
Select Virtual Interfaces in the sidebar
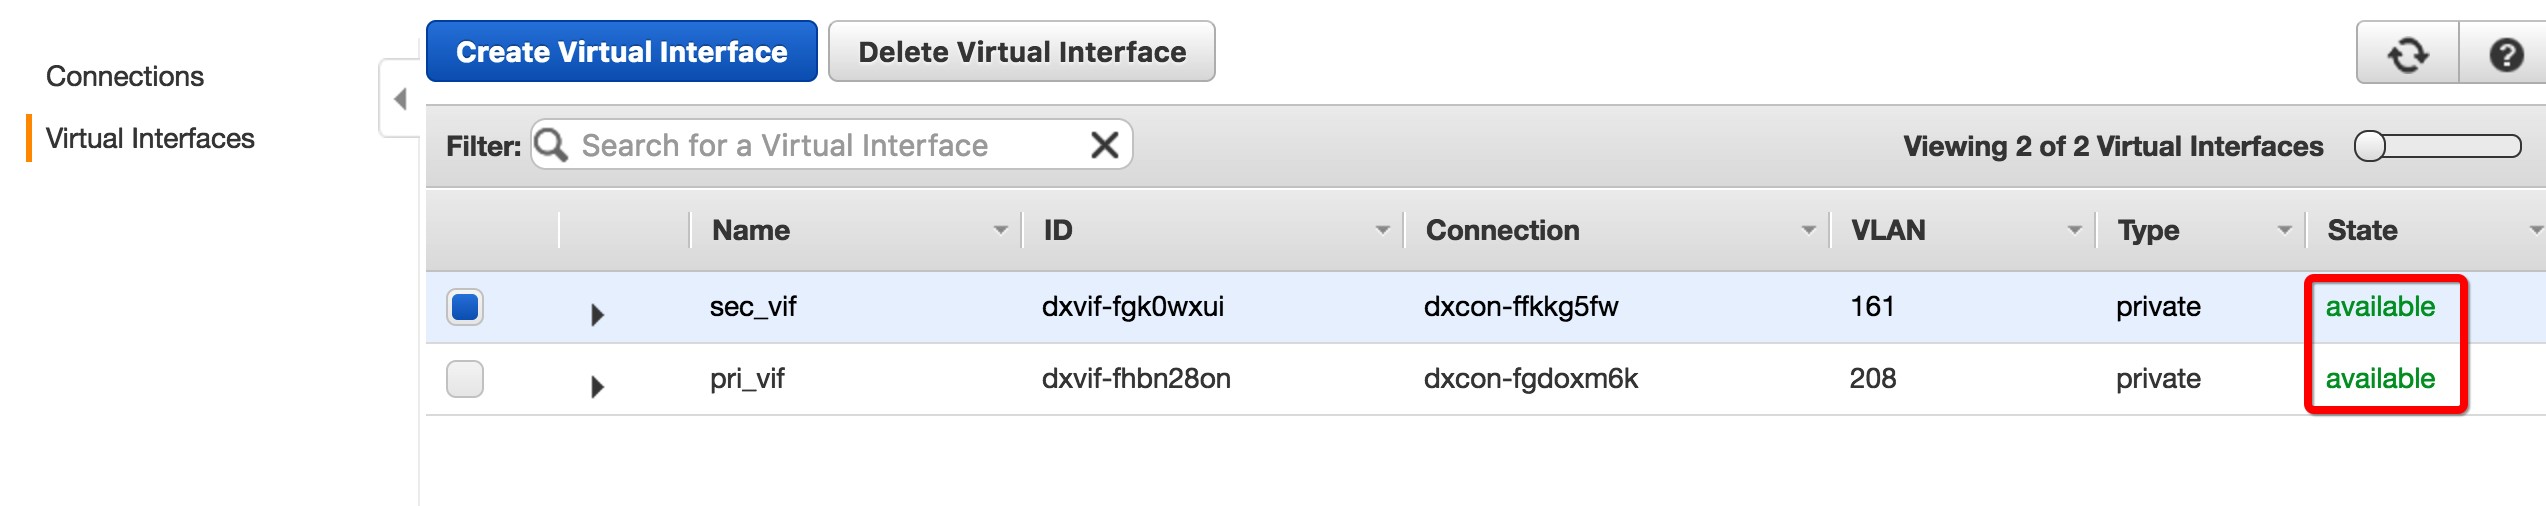click(x=150, y=138)
